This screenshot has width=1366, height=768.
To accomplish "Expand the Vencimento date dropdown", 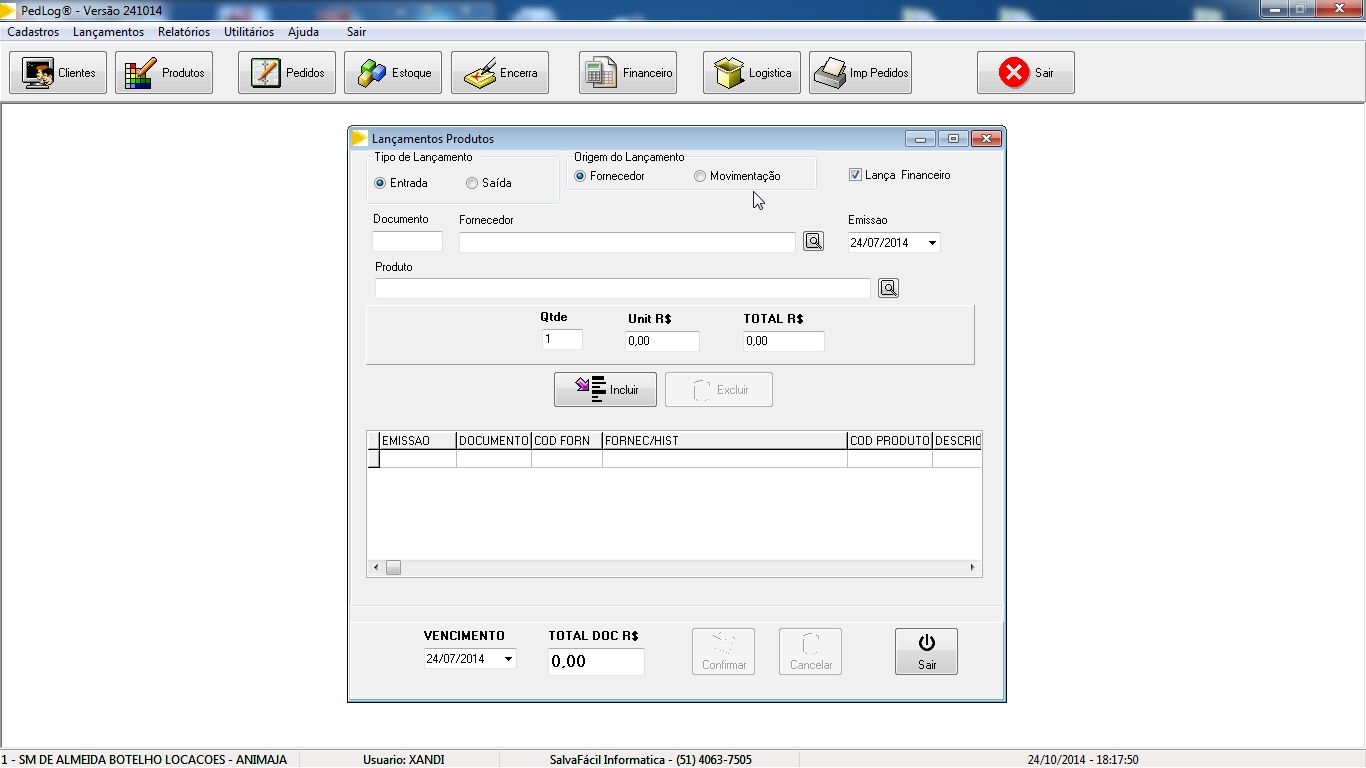I will (508, 659).
